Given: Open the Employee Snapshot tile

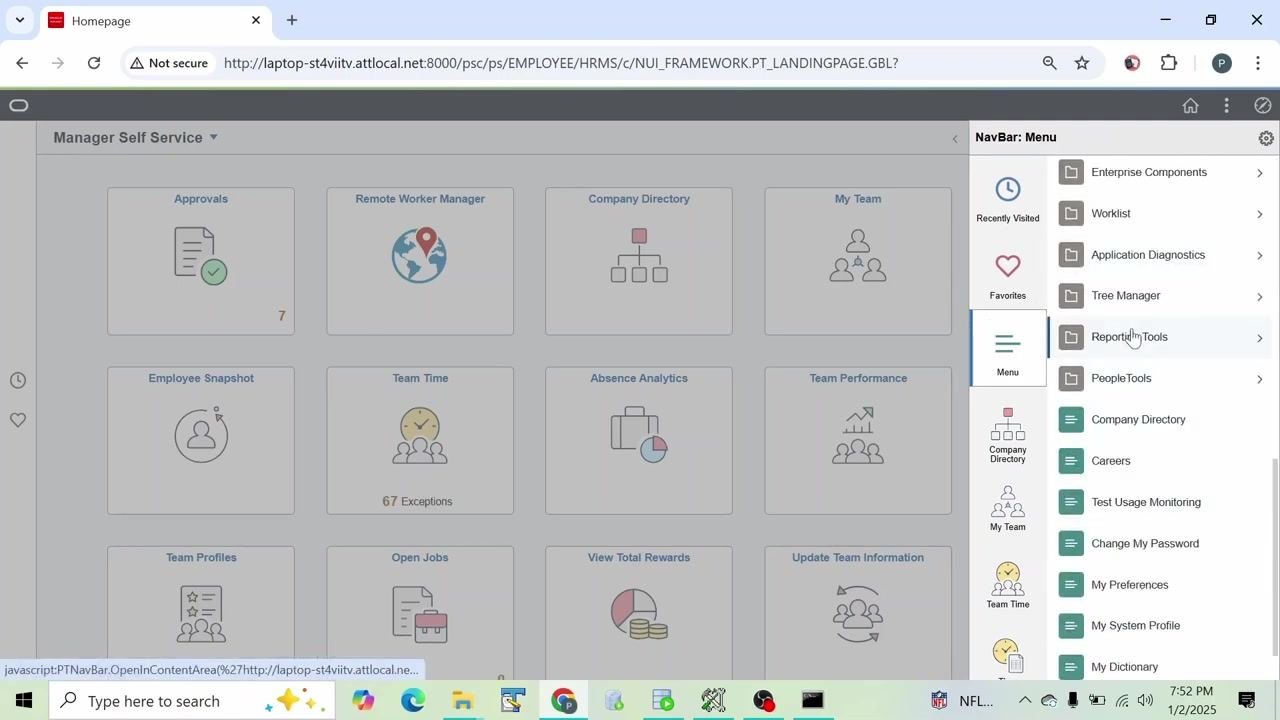Looking at the screenshot, I should click(201, 440).
